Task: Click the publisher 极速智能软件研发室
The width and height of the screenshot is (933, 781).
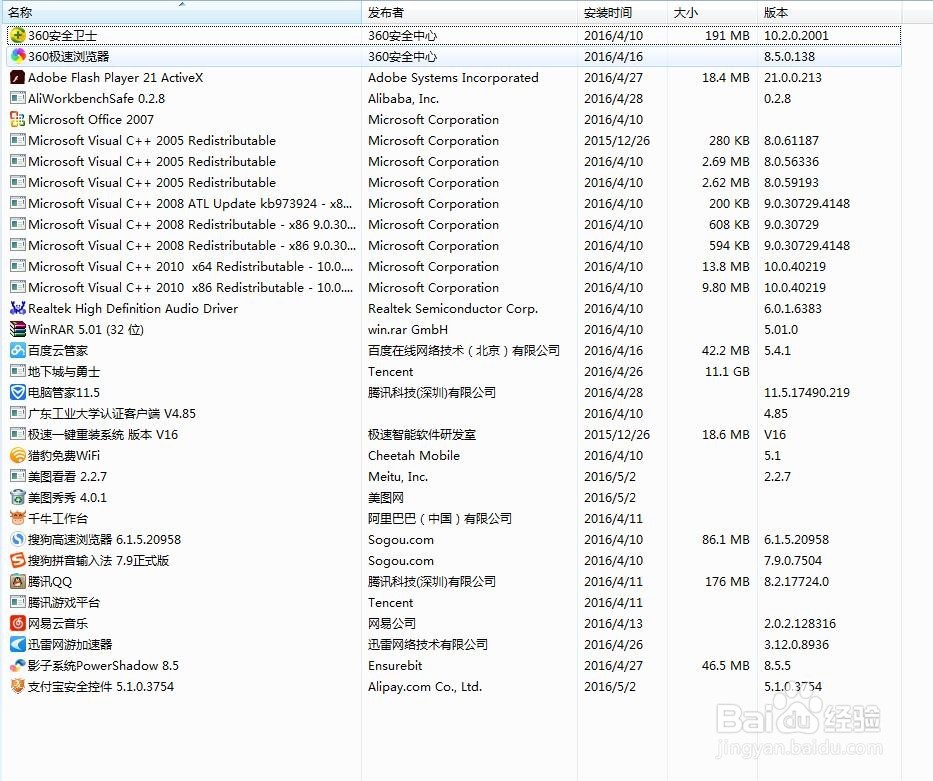Action: pyautogui.click(x=422, y=434)
